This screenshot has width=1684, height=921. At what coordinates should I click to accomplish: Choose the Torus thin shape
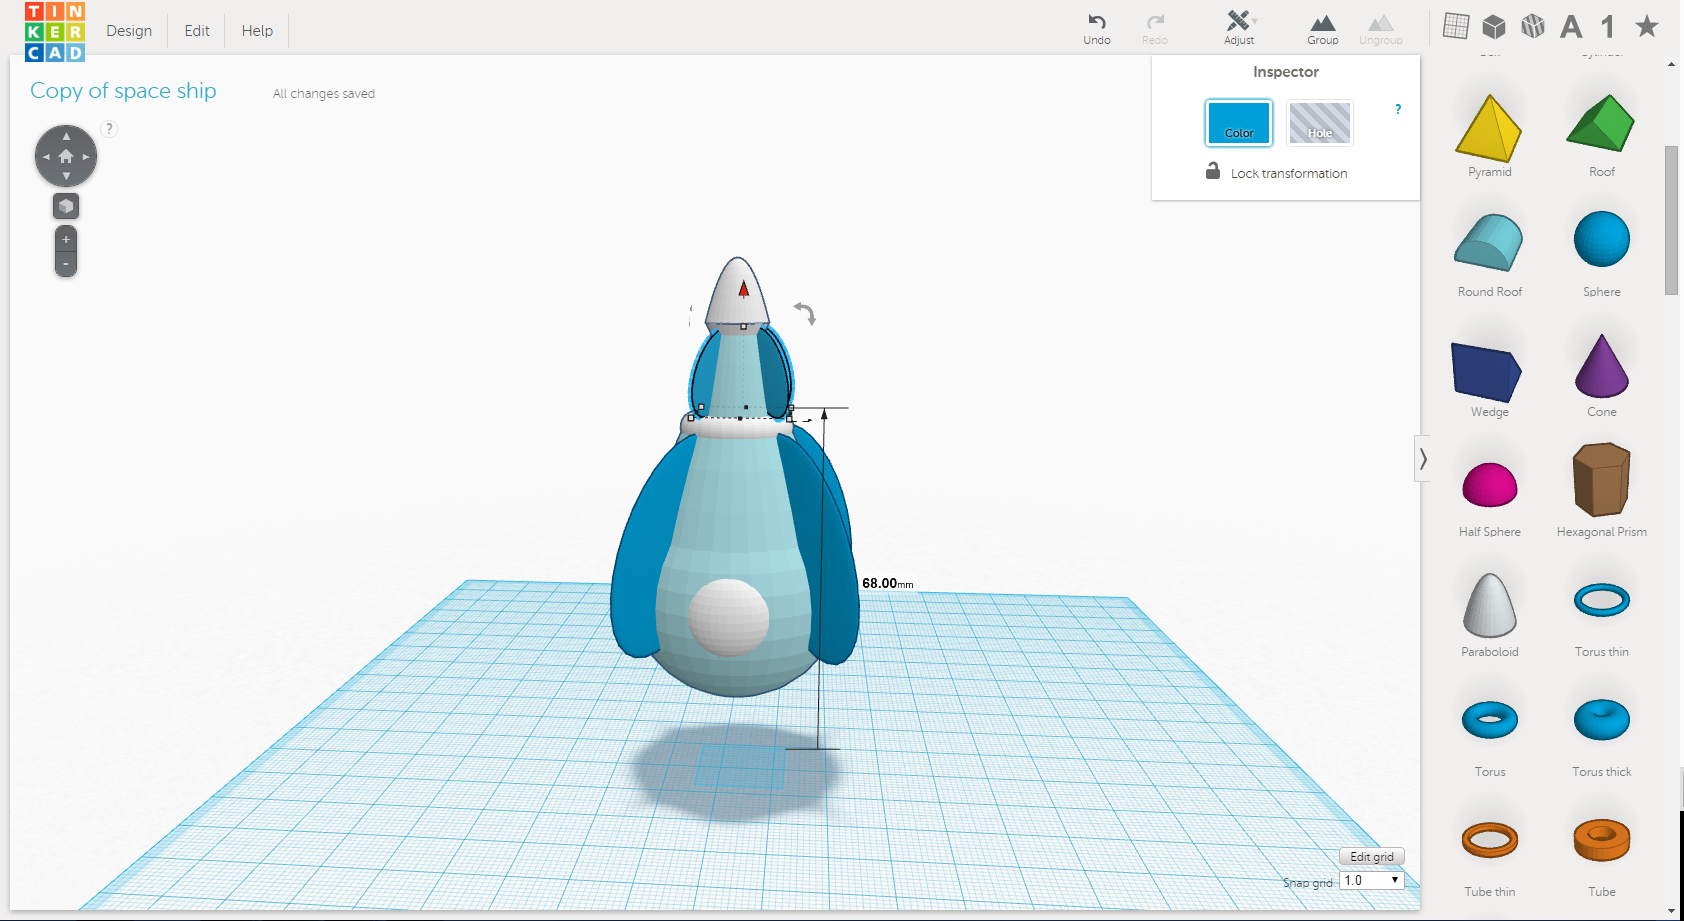[x=1602, y=600]
